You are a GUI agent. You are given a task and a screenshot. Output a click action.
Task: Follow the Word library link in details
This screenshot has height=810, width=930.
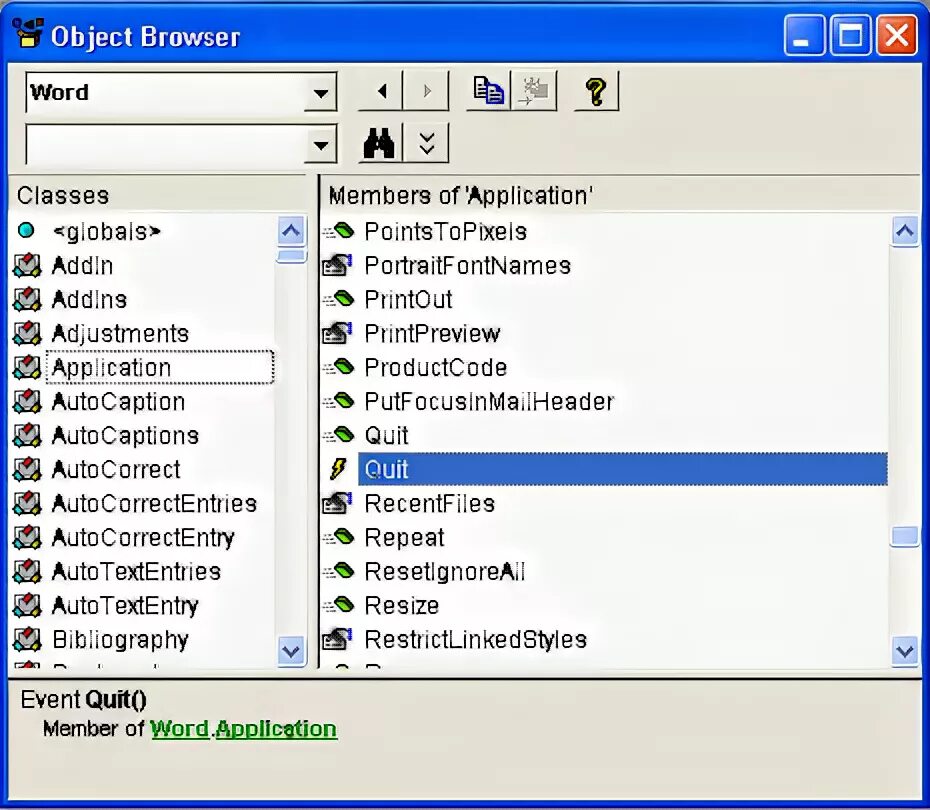(179, 729)
